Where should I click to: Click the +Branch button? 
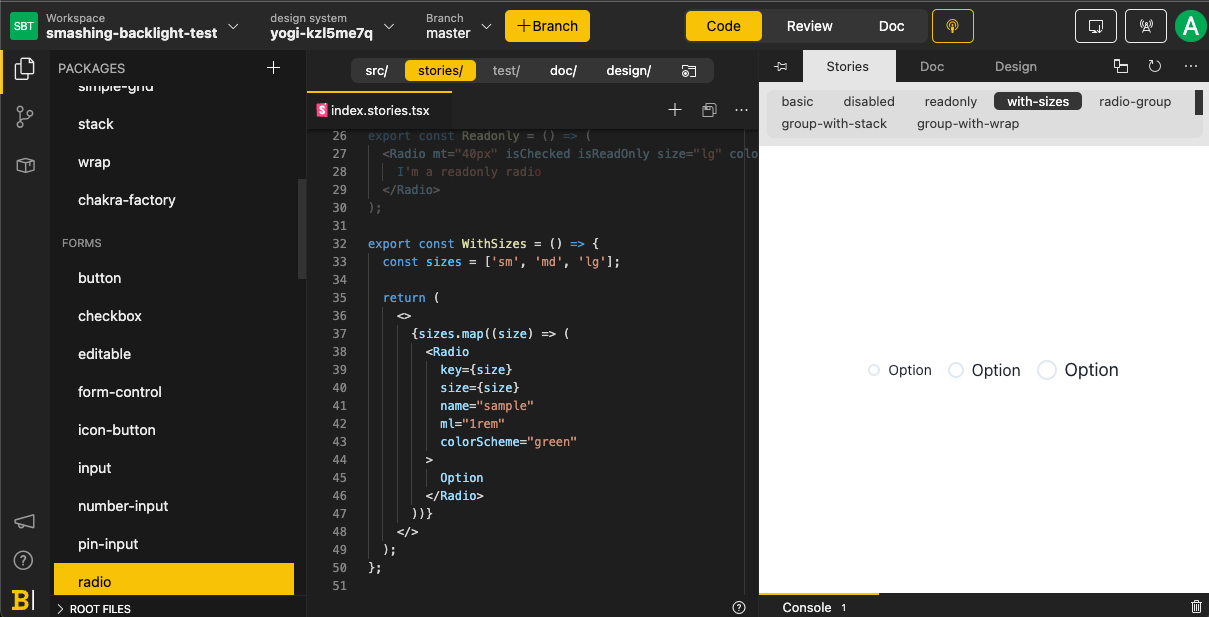click(547, 26)
